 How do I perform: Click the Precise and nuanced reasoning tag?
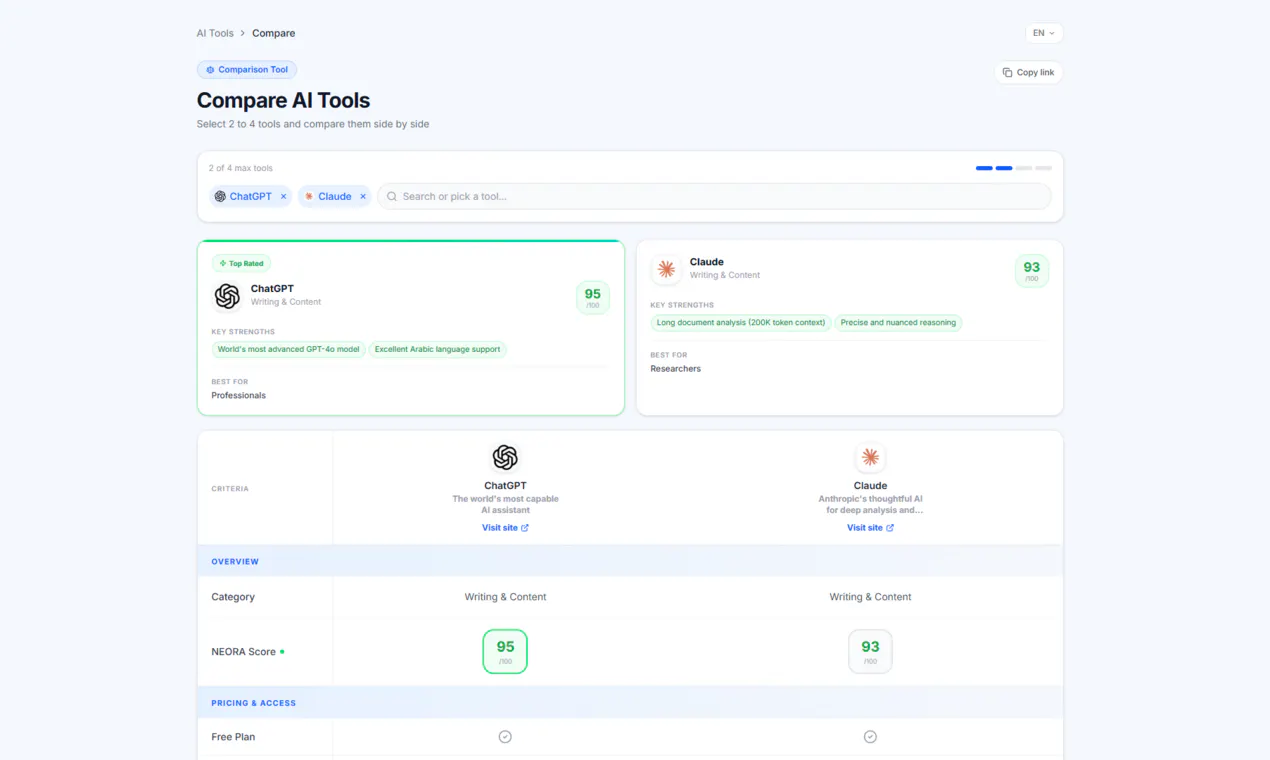[x=898, y=322]
